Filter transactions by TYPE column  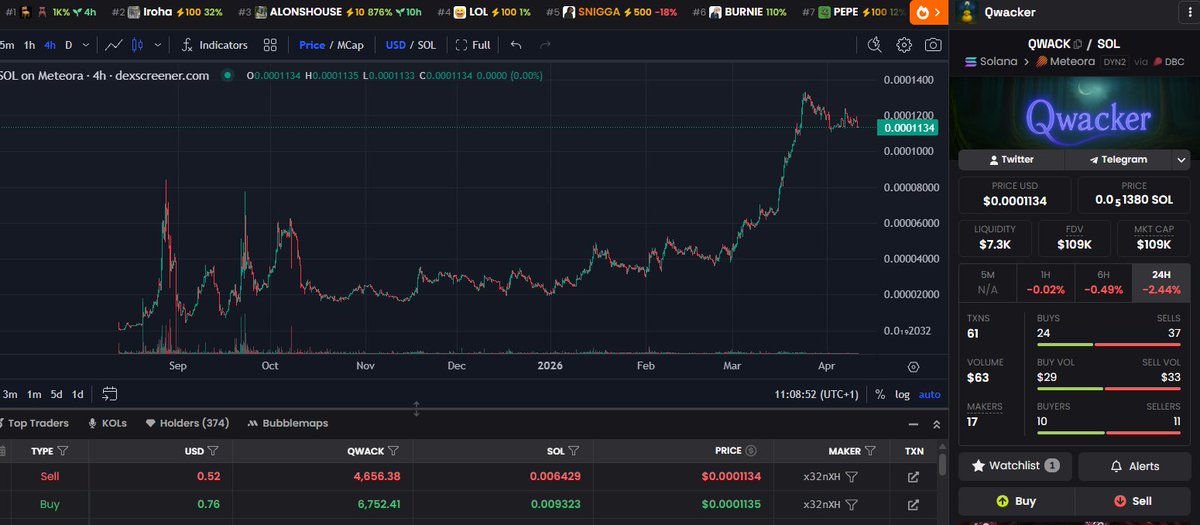pos(63,451)
